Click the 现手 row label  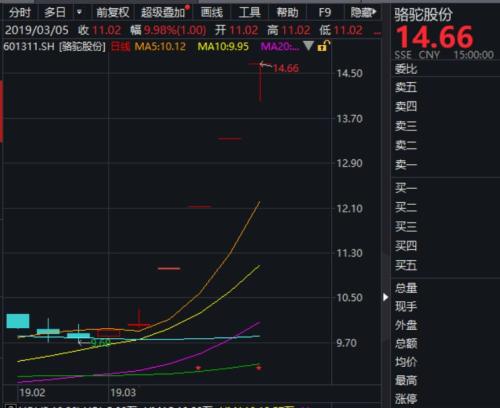pos(406,306)
